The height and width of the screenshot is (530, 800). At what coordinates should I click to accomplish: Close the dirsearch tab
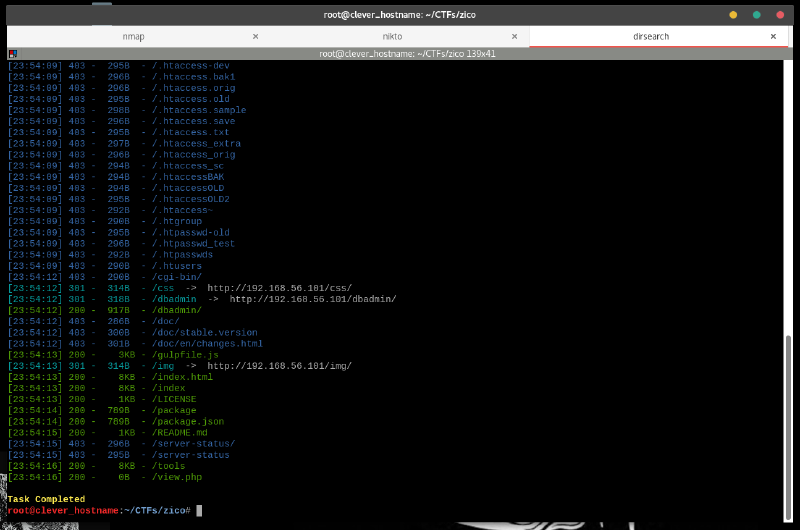(773, 36)
